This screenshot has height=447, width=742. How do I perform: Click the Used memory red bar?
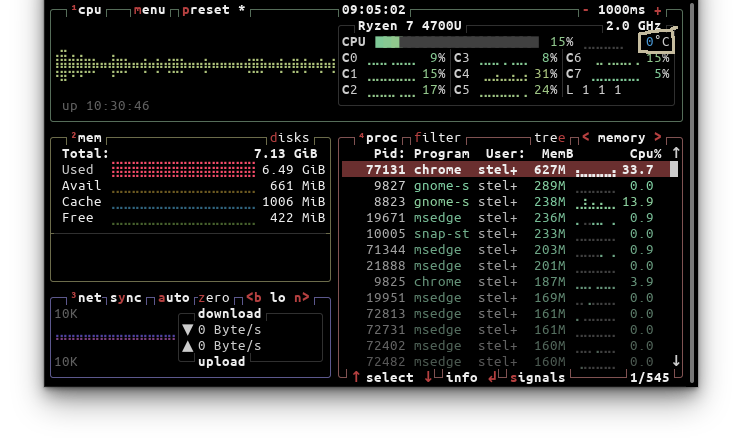tap(183, 169)
